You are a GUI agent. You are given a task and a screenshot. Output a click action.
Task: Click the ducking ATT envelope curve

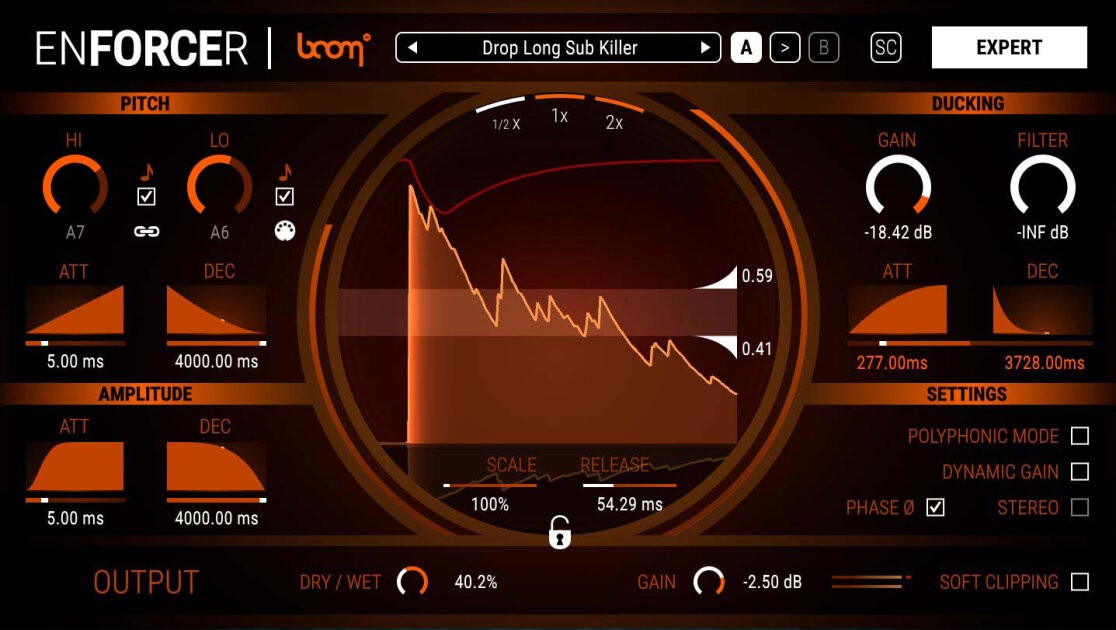897,310
